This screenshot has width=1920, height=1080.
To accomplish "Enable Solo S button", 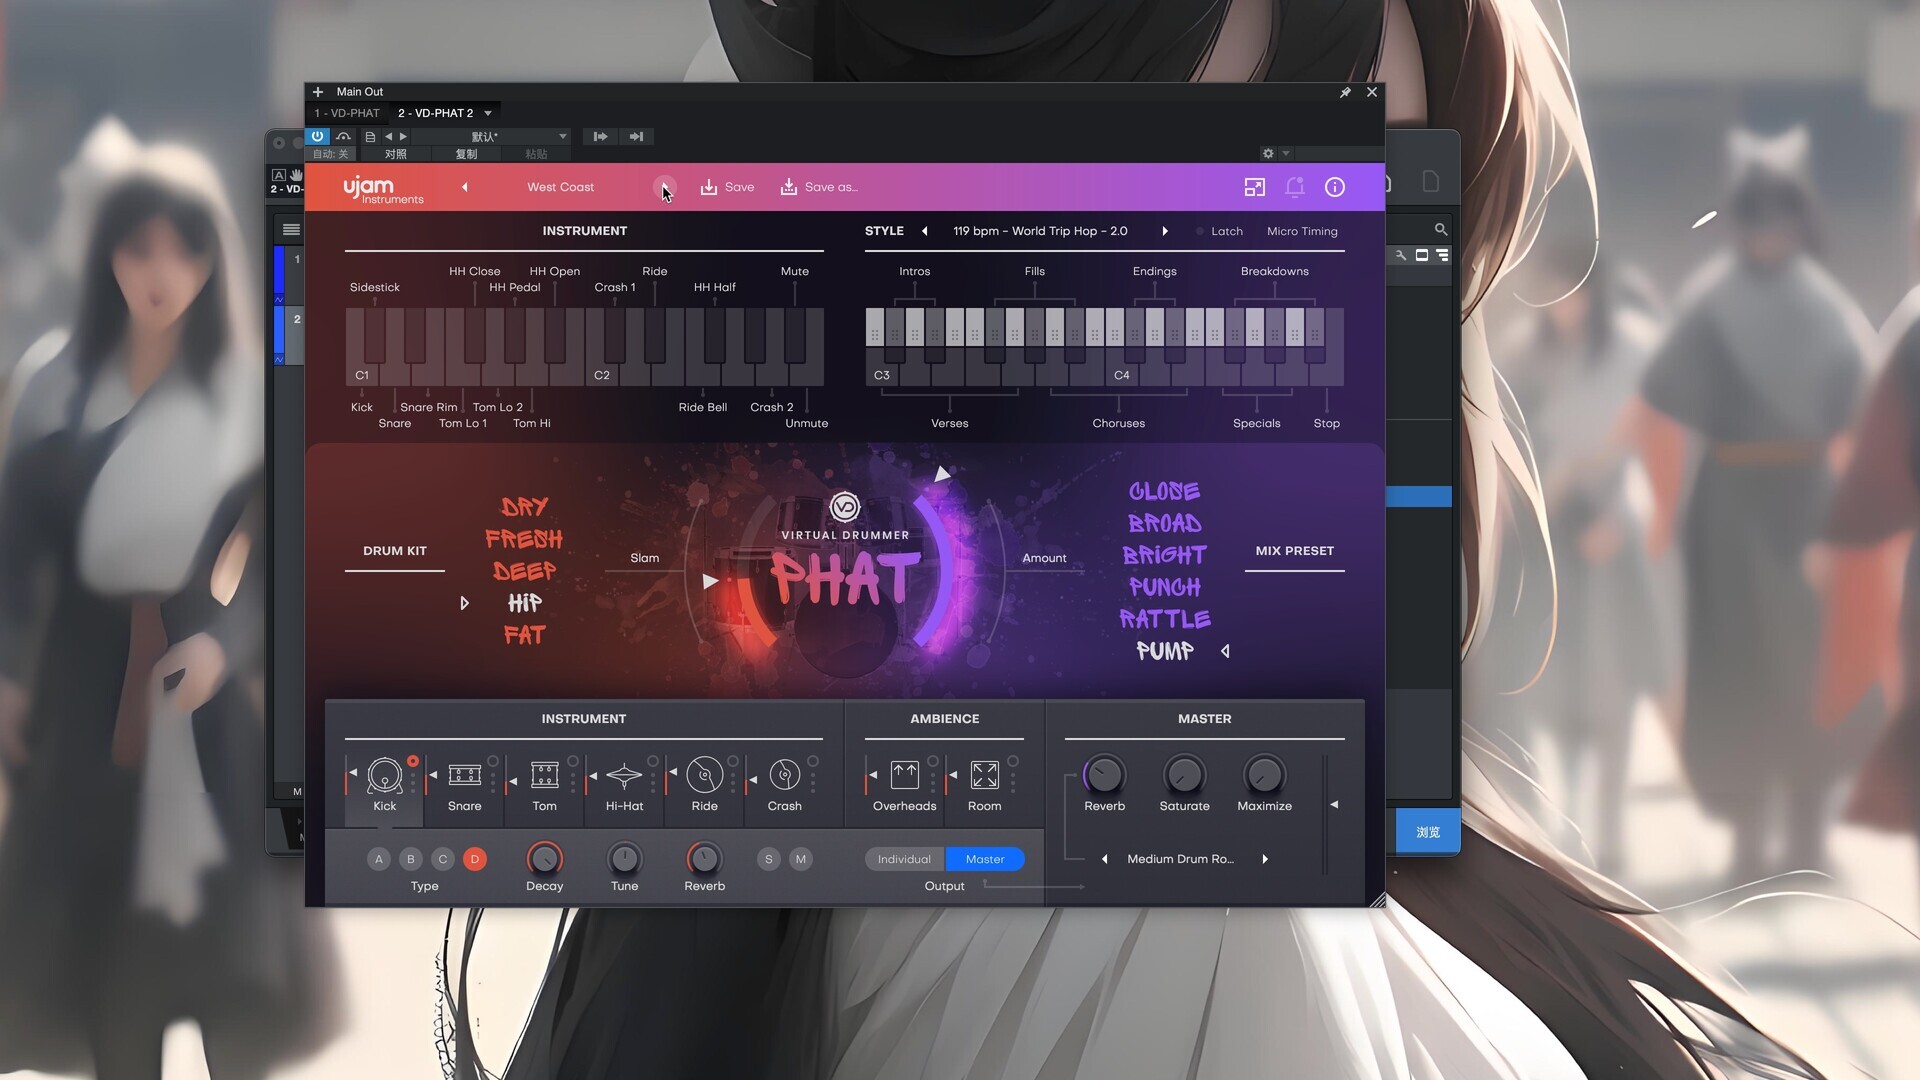I will pyautogui.click(x=769, y=859).
